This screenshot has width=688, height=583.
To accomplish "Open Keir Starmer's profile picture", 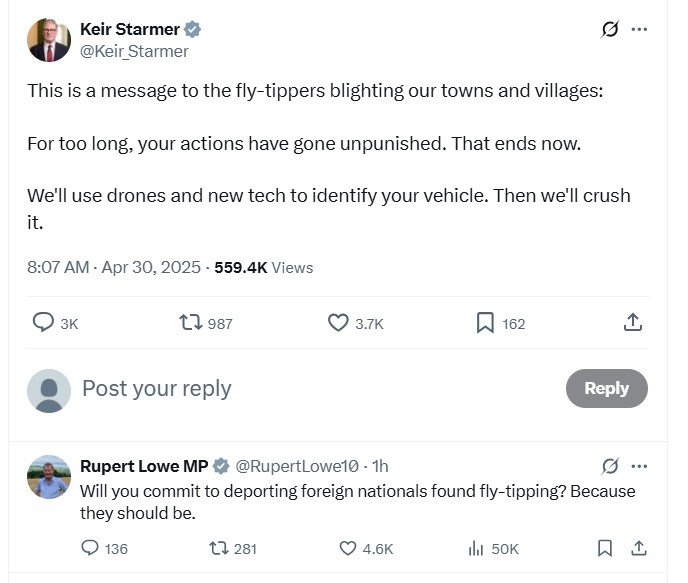I will [x=50, y=40].
